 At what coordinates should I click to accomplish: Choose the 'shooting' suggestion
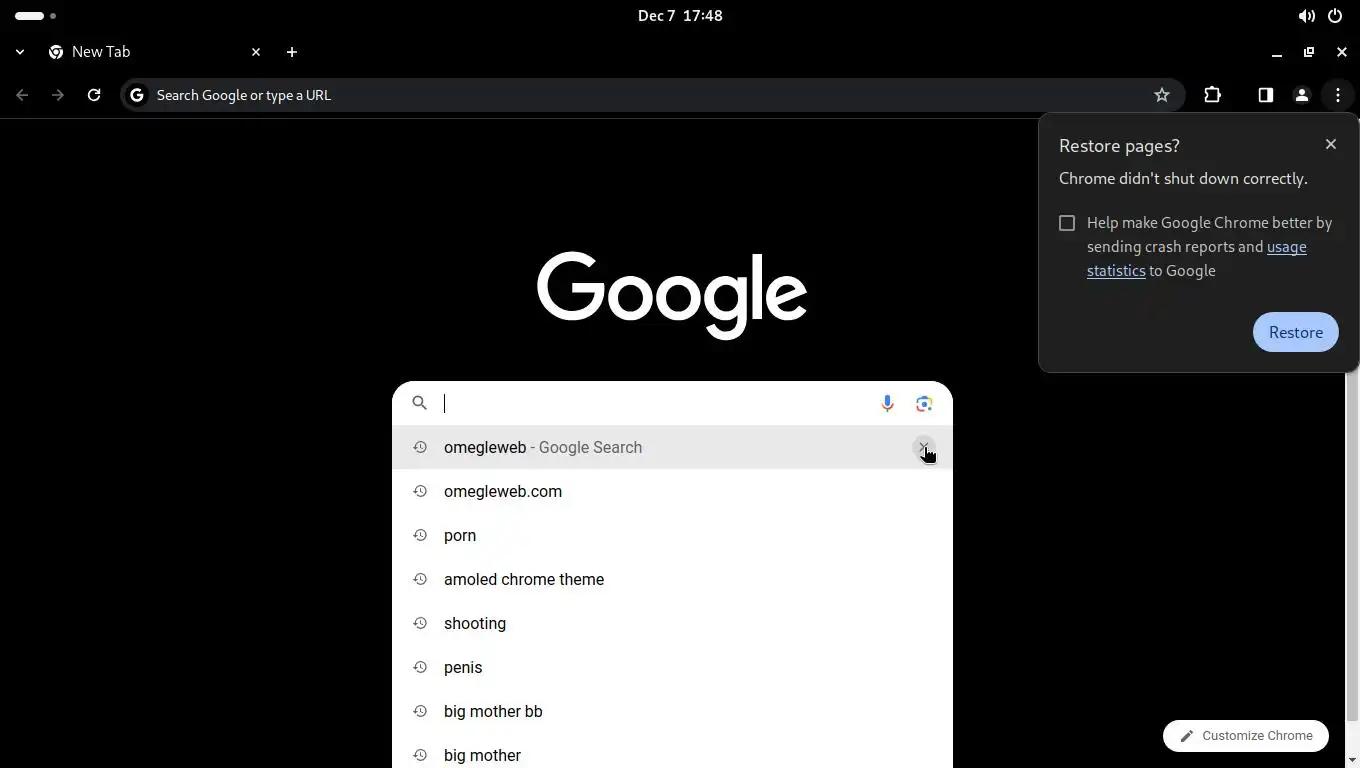[x=672, y=623]
